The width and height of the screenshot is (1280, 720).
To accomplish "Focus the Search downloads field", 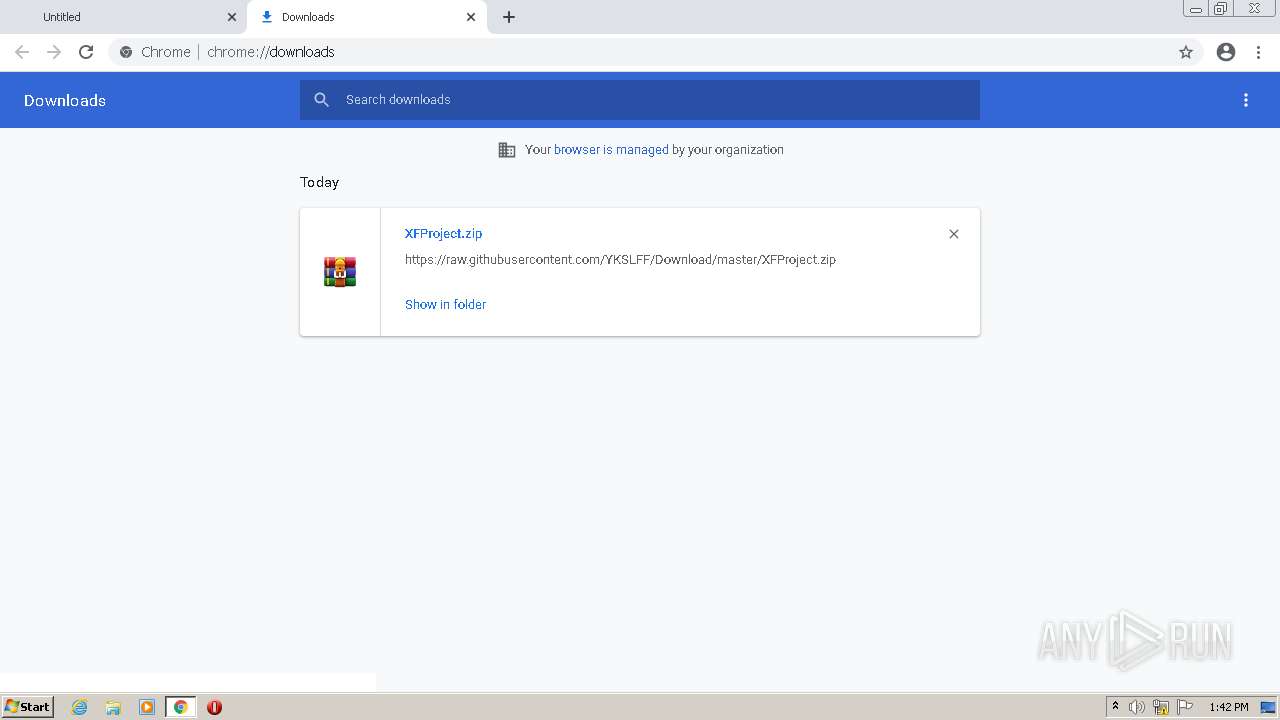I will tap(640, 100).
